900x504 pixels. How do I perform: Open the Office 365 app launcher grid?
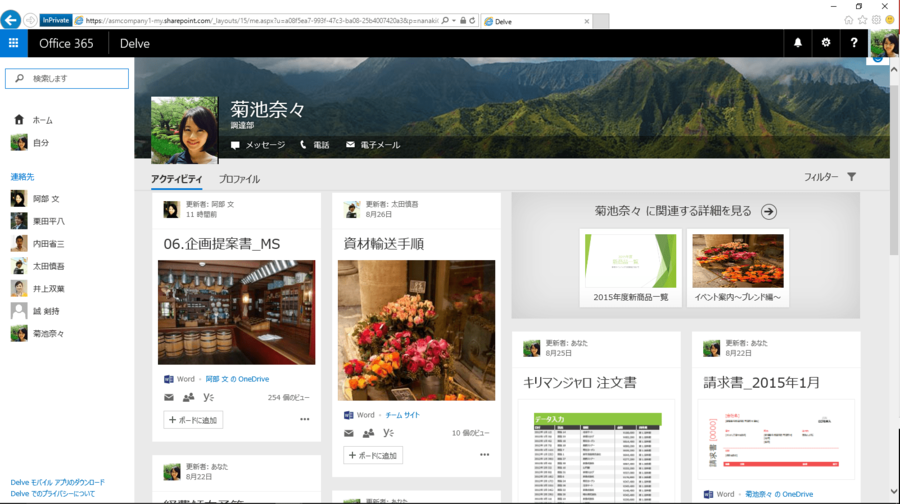[13, 43]
